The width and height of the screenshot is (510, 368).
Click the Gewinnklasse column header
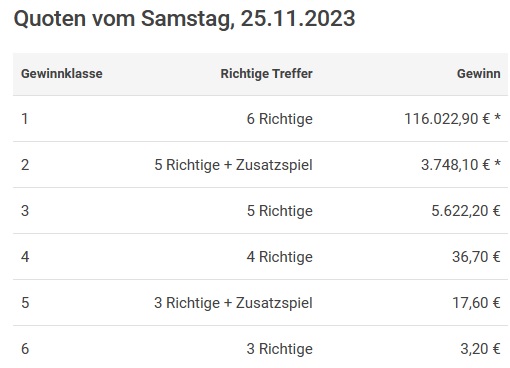pyautogui.click(x=62, y=74)
